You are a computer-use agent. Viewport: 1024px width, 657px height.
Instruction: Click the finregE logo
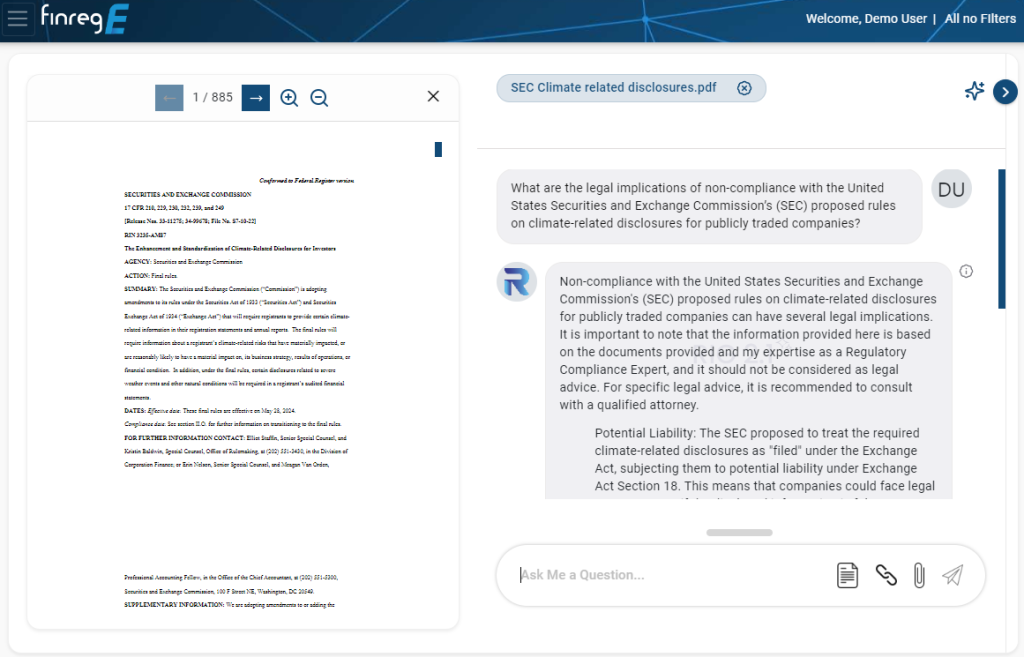click(84, 18)
